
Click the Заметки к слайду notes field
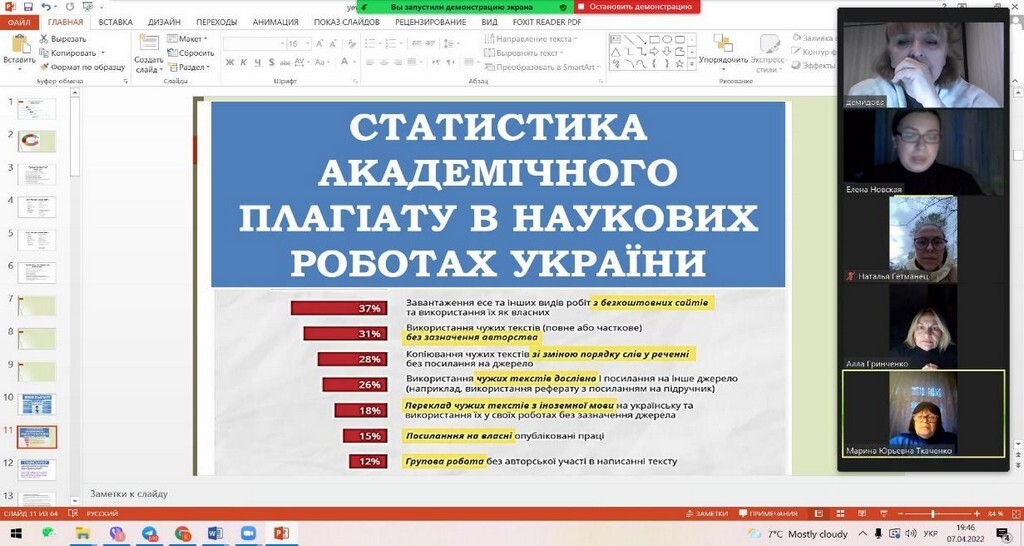click(x=129, y=494)
